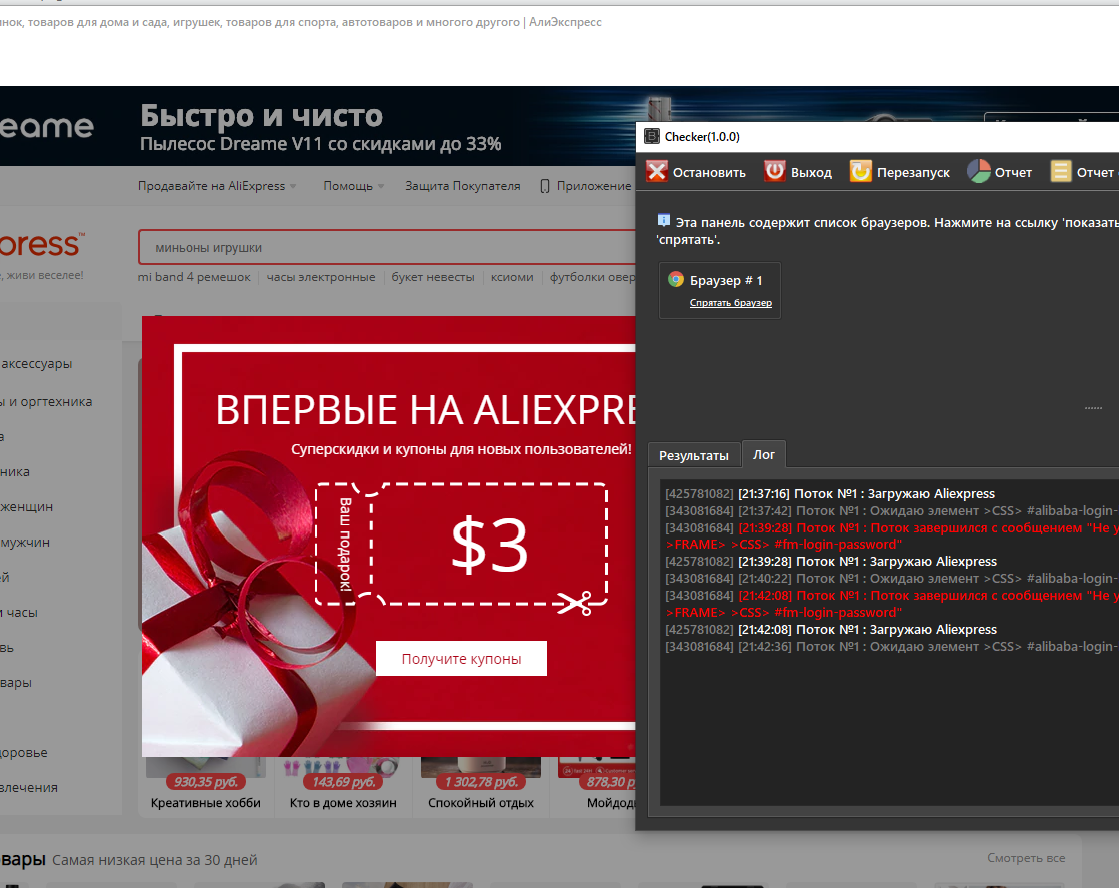Screen dimensions: 1119x888
Task: Click the Checker app window icon
Action: (652, 136)
